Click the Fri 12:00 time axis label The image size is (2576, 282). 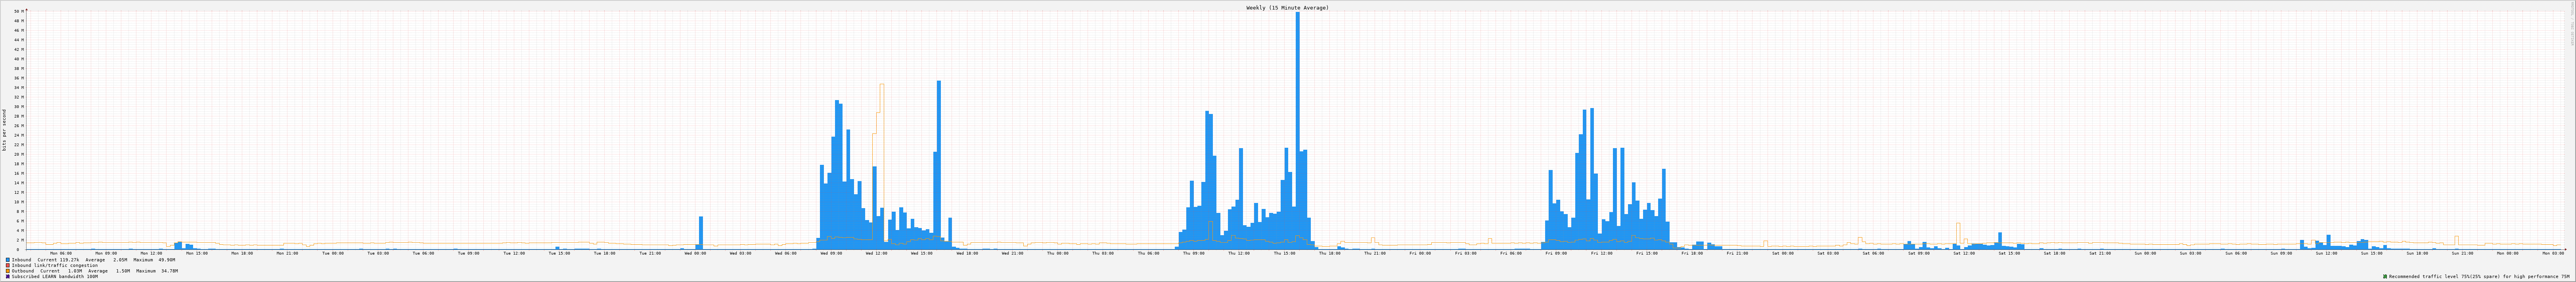coord(1601,253)
